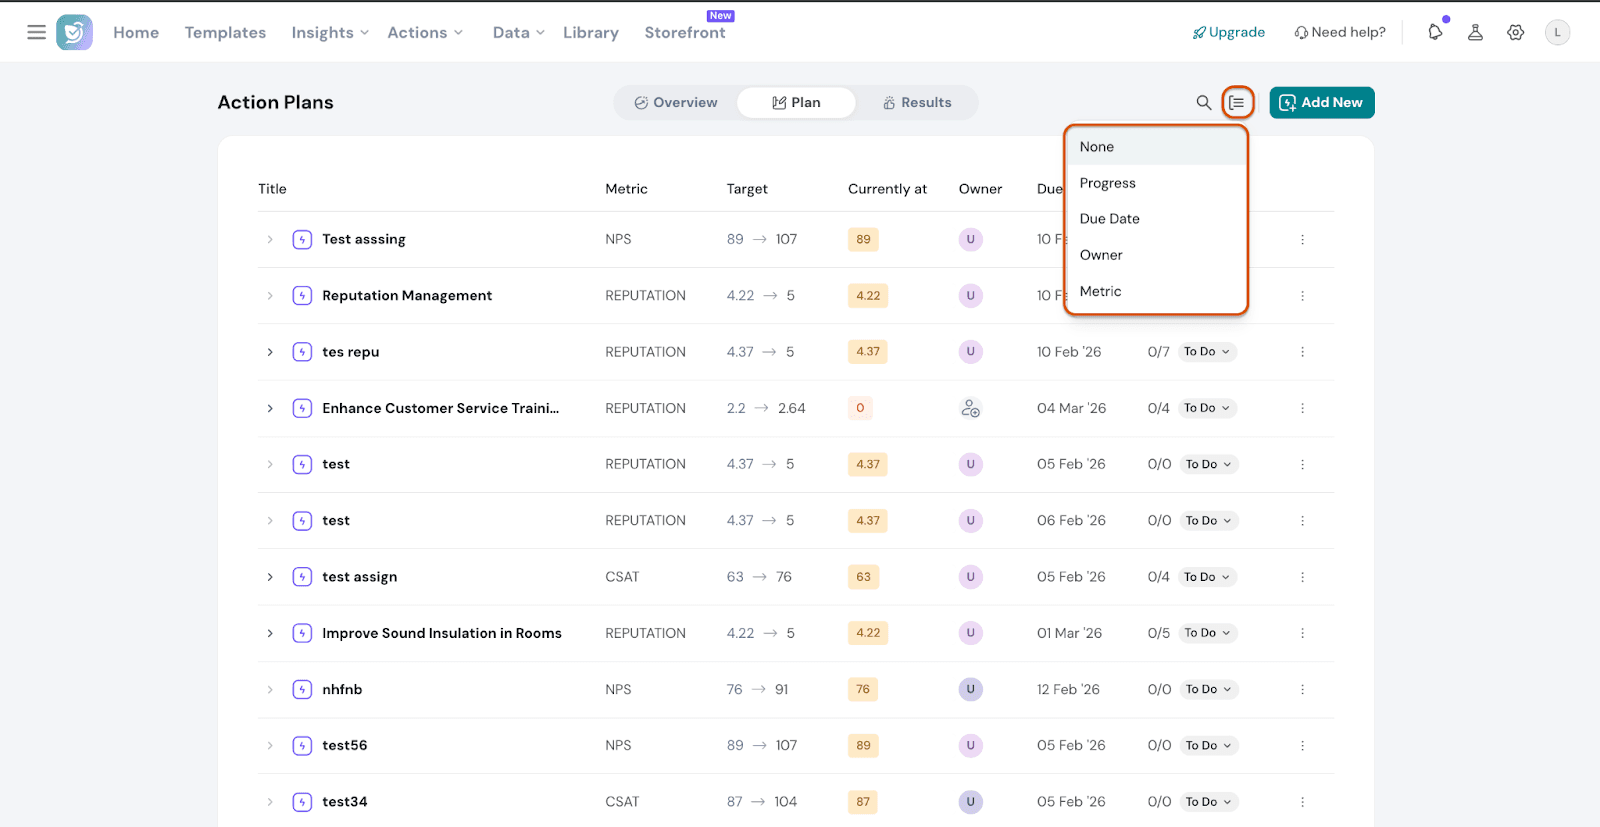Screen dimensions: 1600x827
Task: Expand the Test asssing row
Action: (270, 240)
